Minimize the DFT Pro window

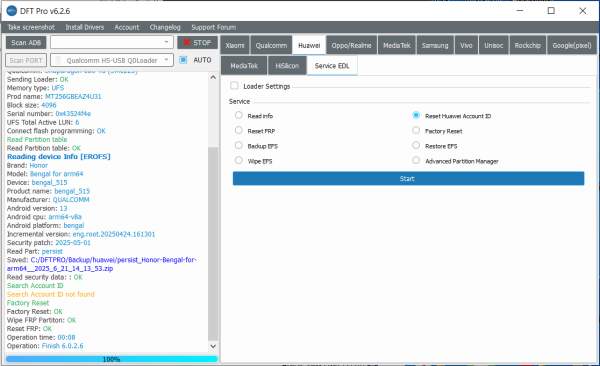520,11
